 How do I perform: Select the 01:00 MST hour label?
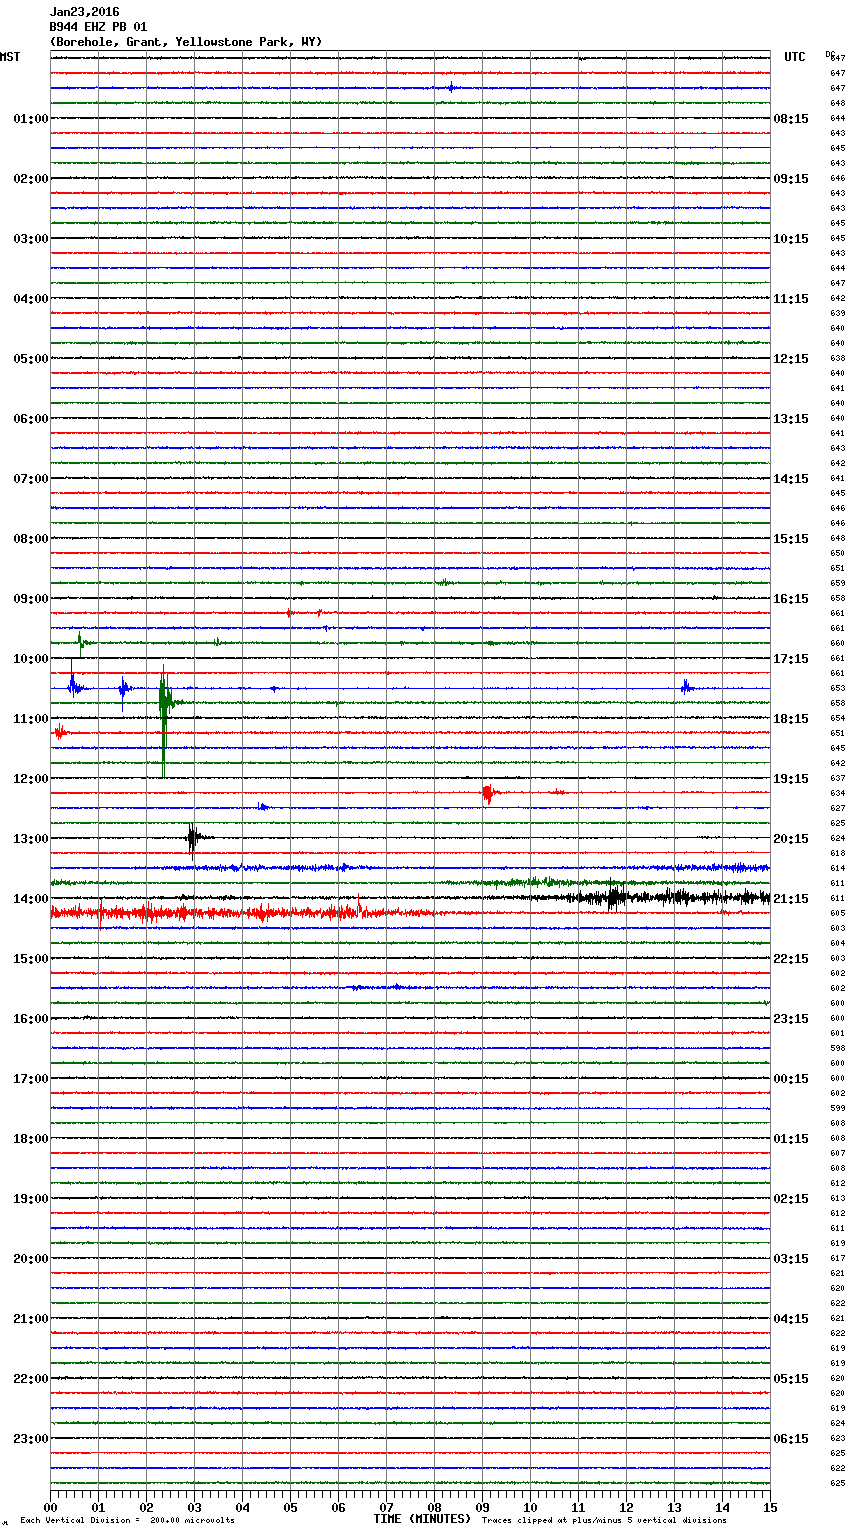[31, 119]
